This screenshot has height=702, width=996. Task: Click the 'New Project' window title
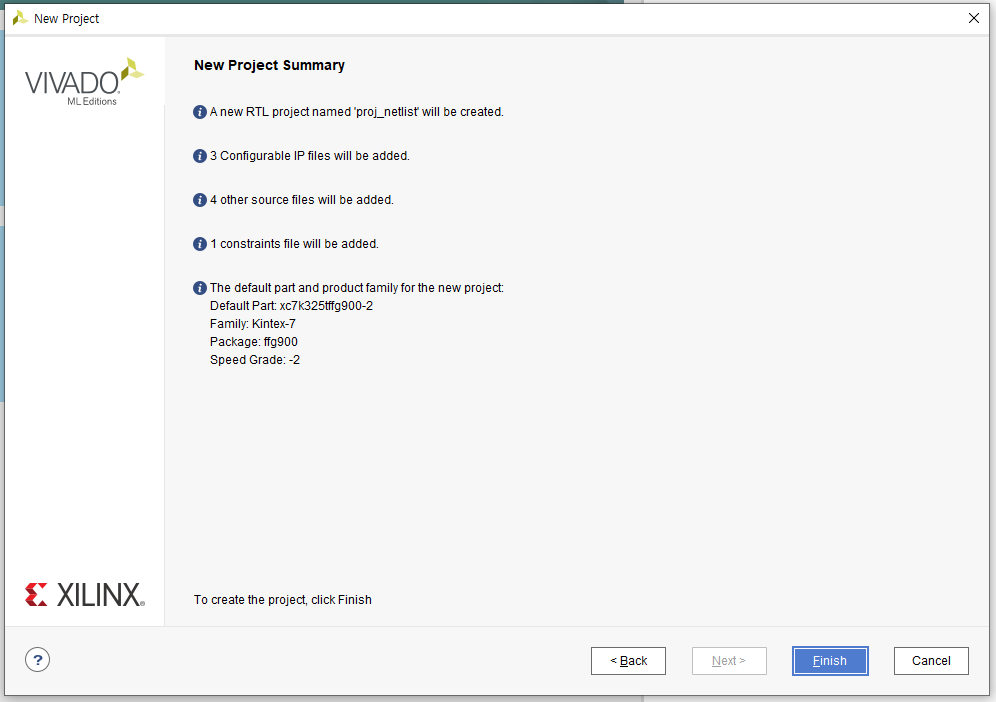click(x=67, y=18)
